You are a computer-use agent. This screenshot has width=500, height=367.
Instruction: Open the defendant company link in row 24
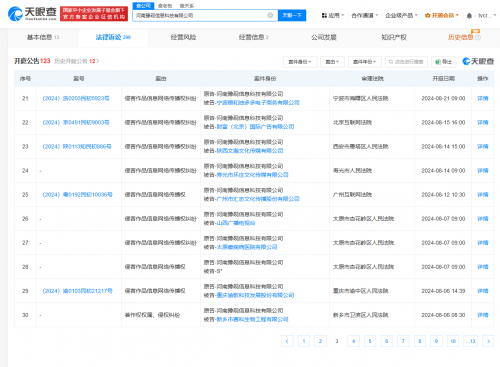[x=252, y=175]
